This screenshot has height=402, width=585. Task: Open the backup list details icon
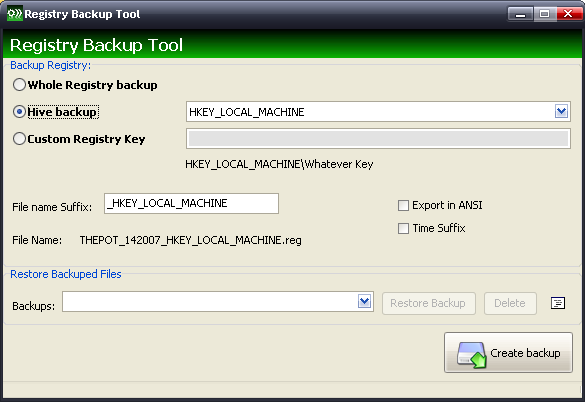click(x=558, y=303)
